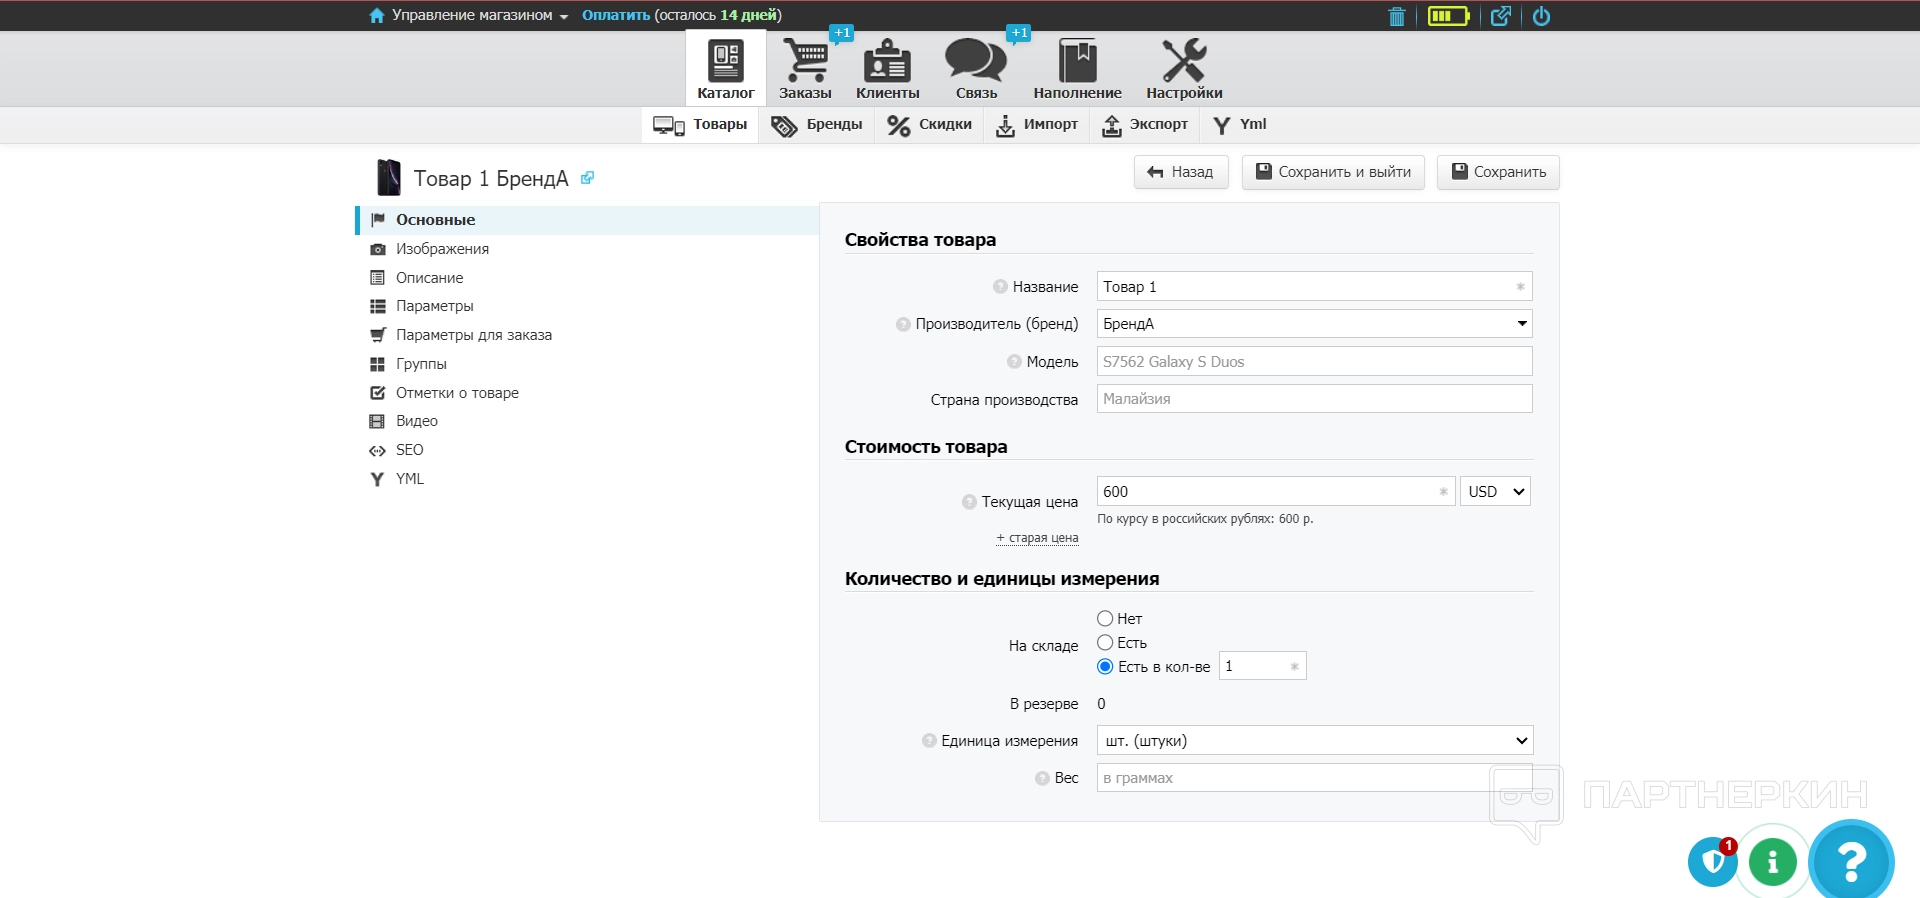Image resolution: width=1920 pixels, height=898 pixels.
Task: Select Основные in the side menu
Action: [x=588, y=220]
